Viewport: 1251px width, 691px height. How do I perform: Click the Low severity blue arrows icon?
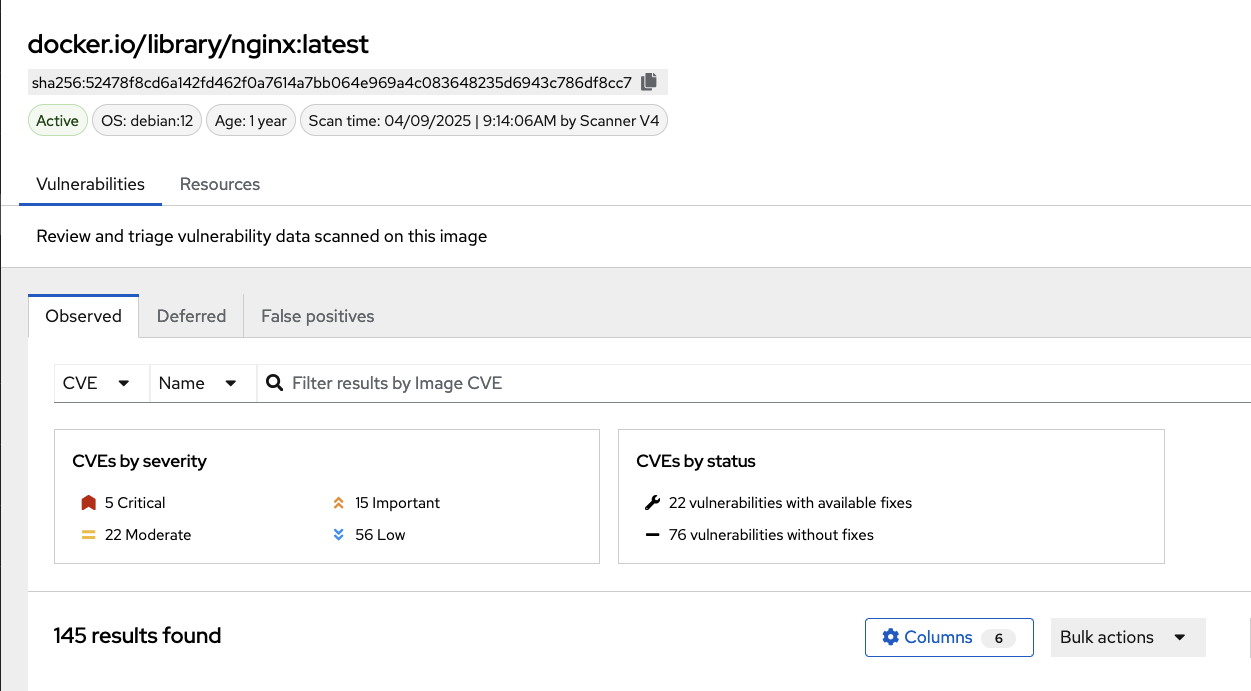pos(339,535)
